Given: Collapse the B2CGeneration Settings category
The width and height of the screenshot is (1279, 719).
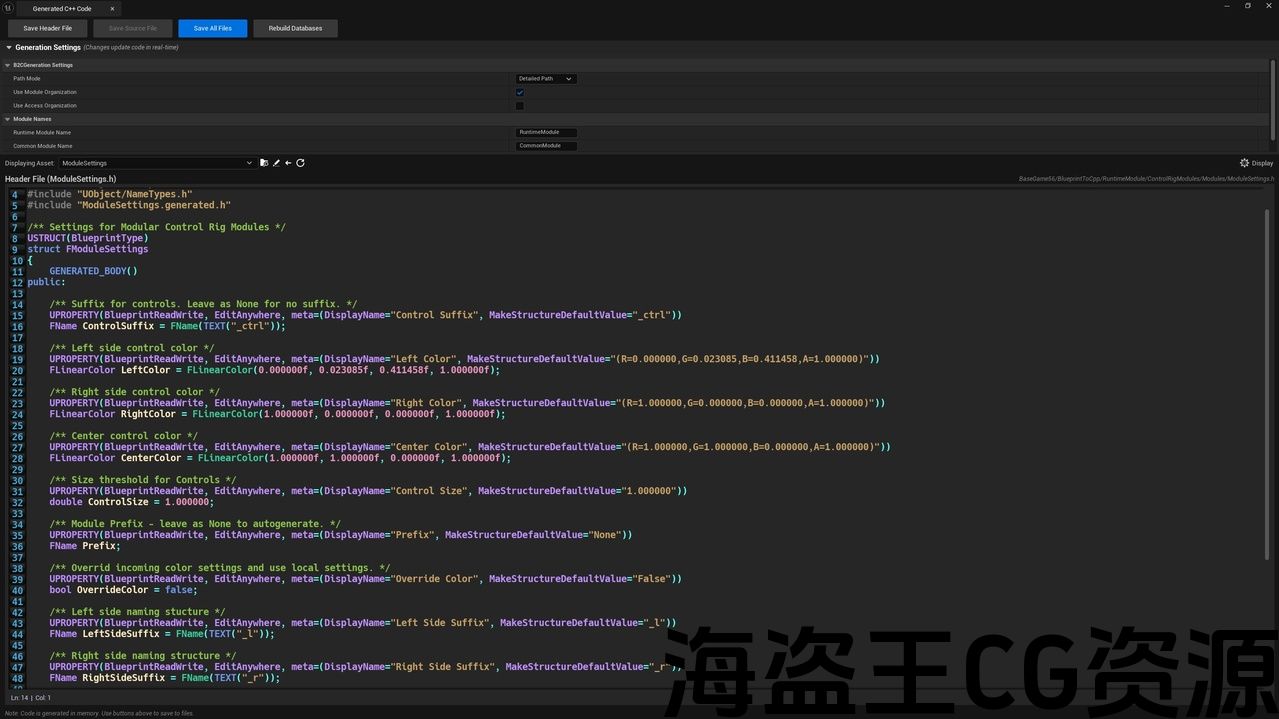Looking at the screenshot, I should (x=7, y=65).
